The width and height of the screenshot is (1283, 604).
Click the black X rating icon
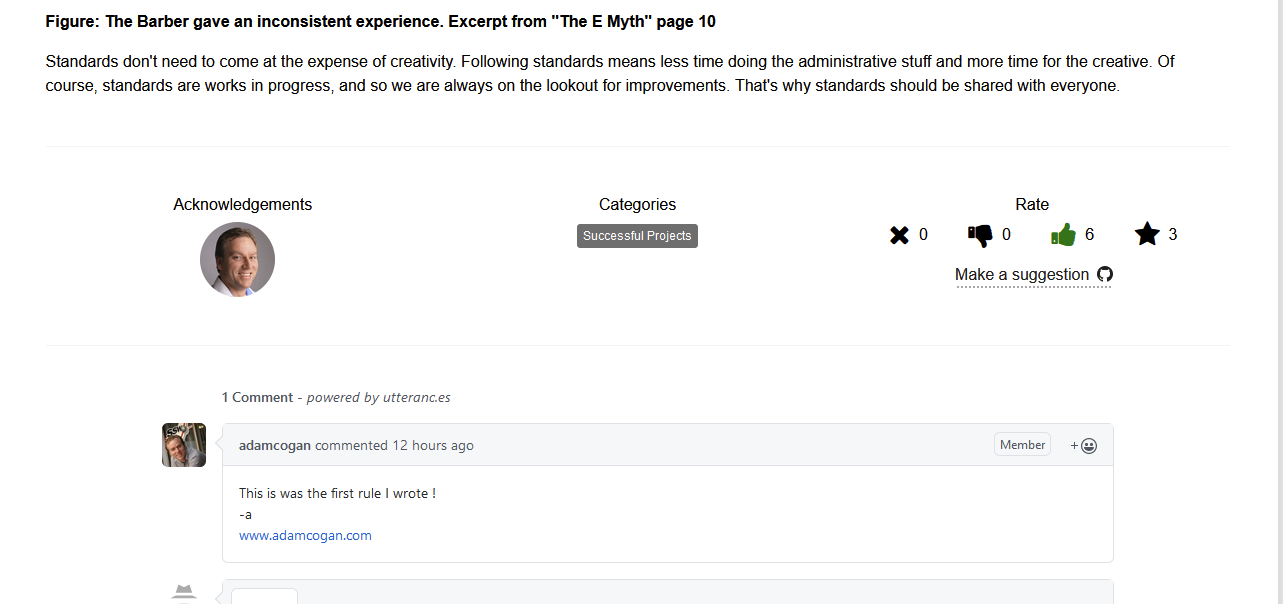point(899,235)
